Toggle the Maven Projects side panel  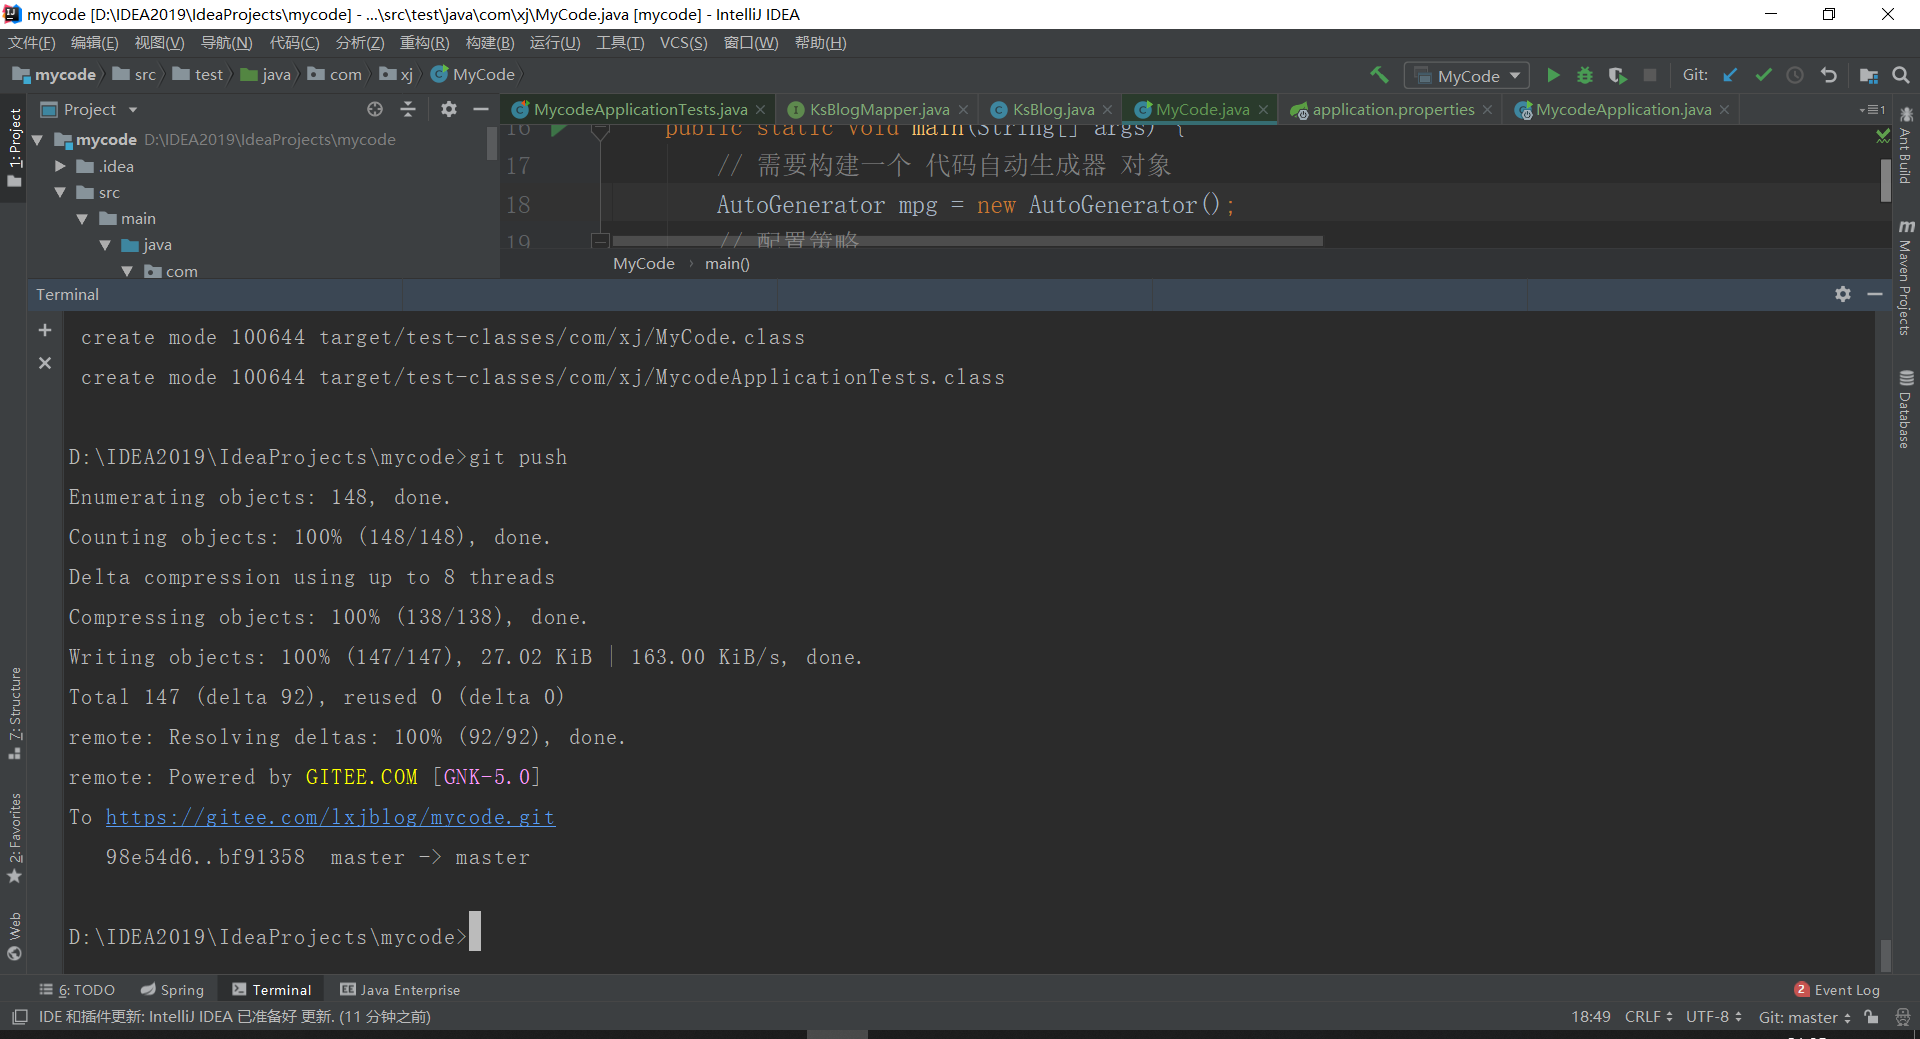click(1905, 278)
